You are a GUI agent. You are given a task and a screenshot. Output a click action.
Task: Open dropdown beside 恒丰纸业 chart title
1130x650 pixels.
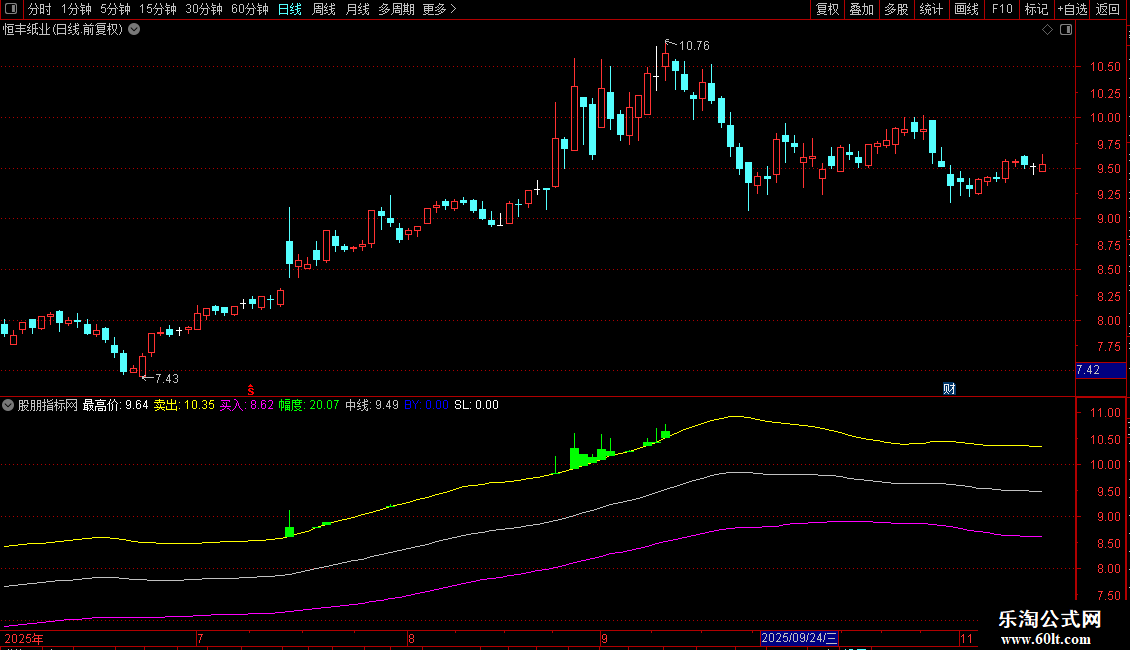click(134, 30)
